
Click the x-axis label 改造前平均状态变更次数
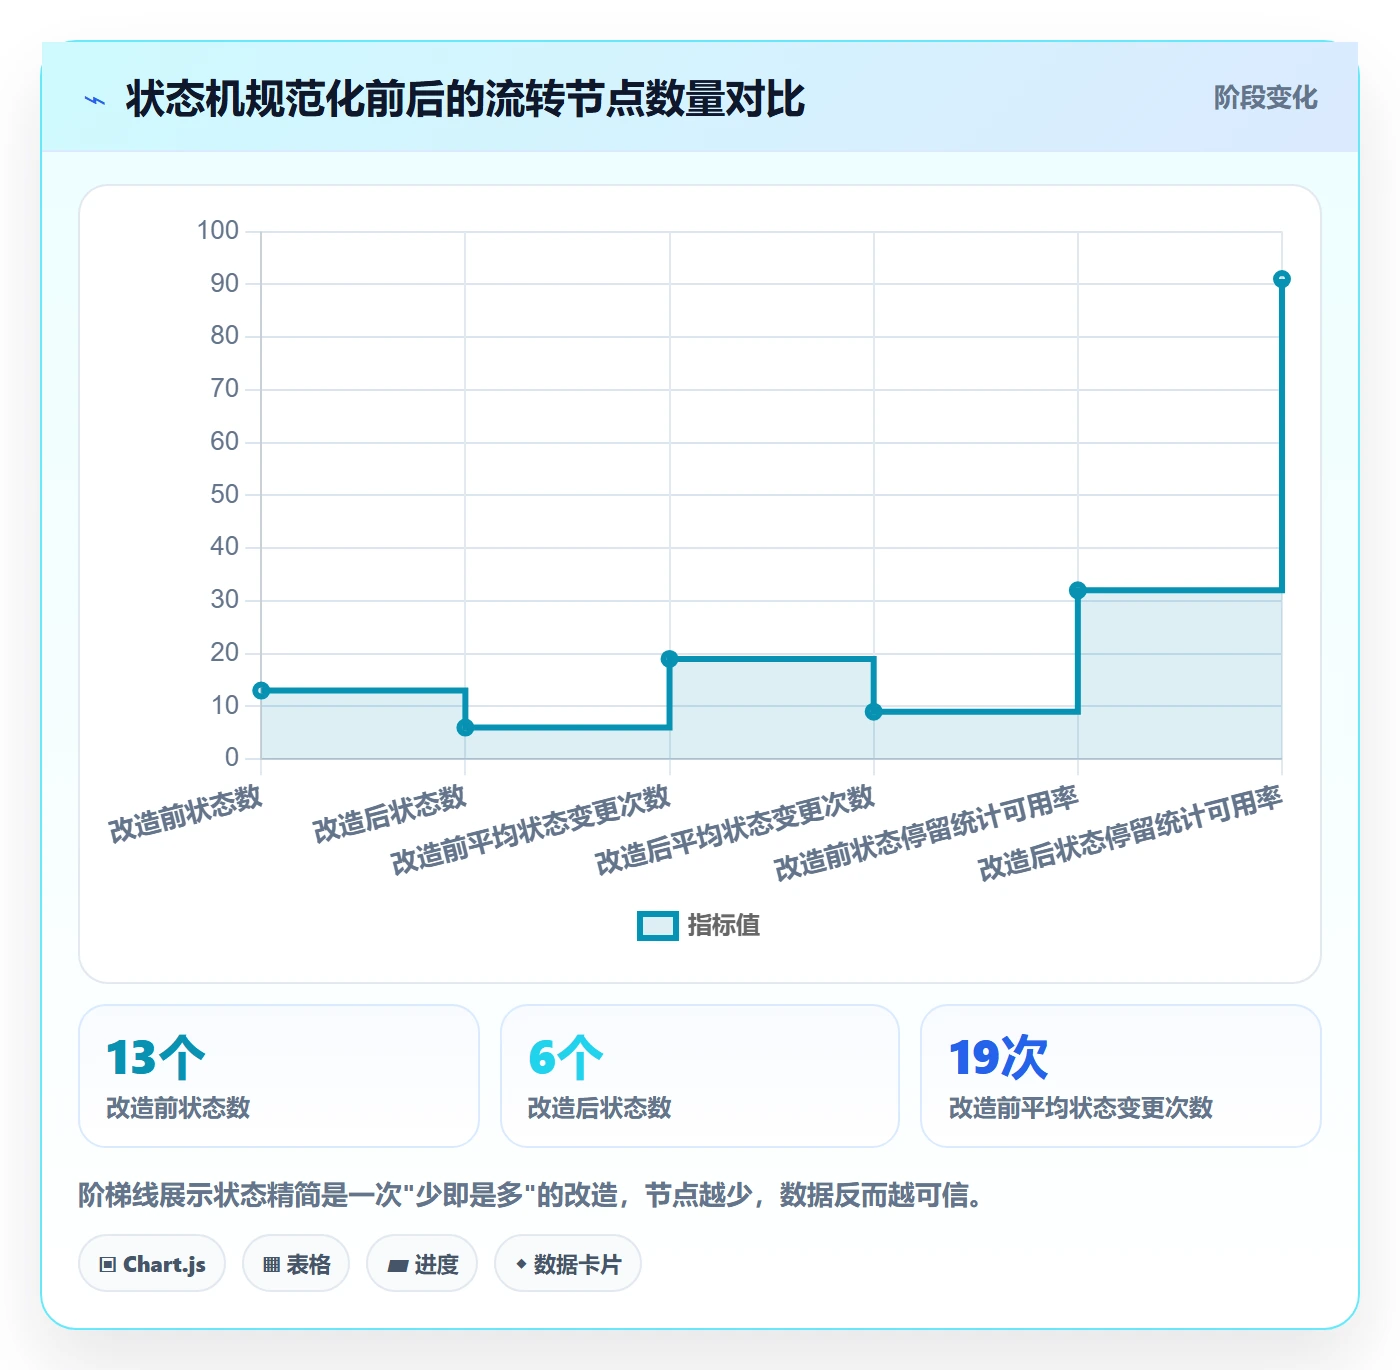(531, 829)
